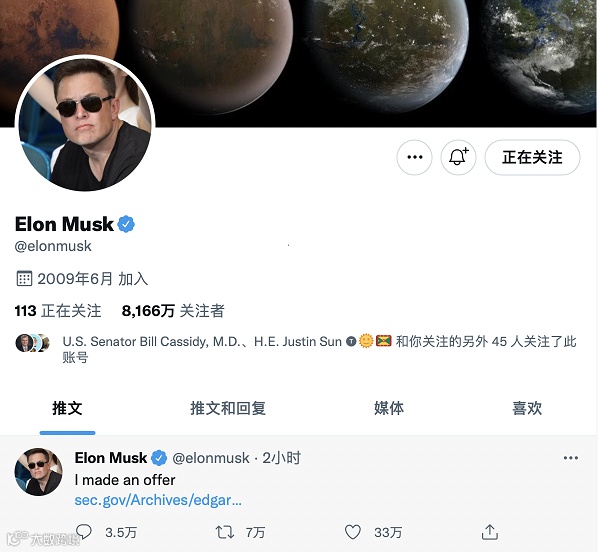Toggle the 正在关注 following button
Screen dimensions: 600x552
(532, 157)
